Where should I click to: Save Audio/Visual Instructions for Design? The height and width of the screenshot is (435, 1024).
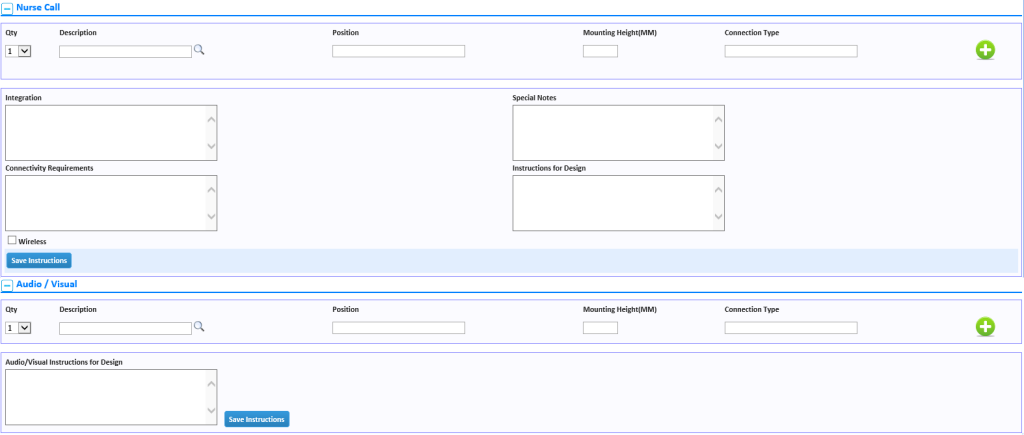(x=257, y=419)
